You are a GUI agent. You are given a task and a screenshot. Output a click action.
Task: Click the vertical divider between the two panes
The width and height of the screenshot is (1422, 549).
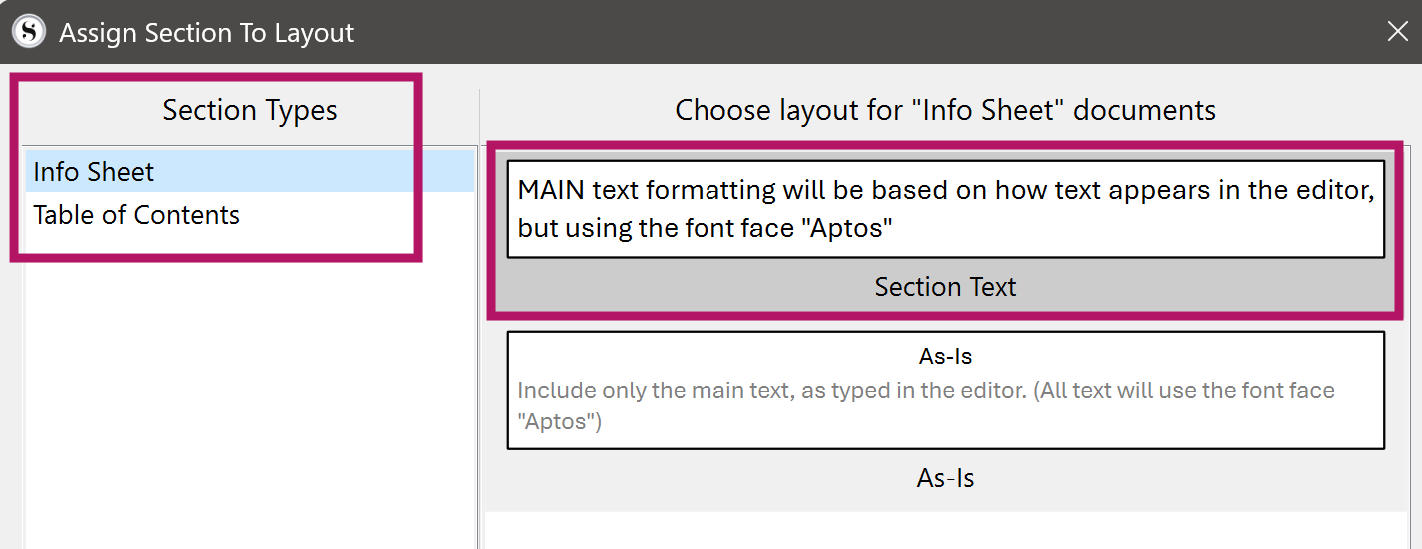click(479, 318)
